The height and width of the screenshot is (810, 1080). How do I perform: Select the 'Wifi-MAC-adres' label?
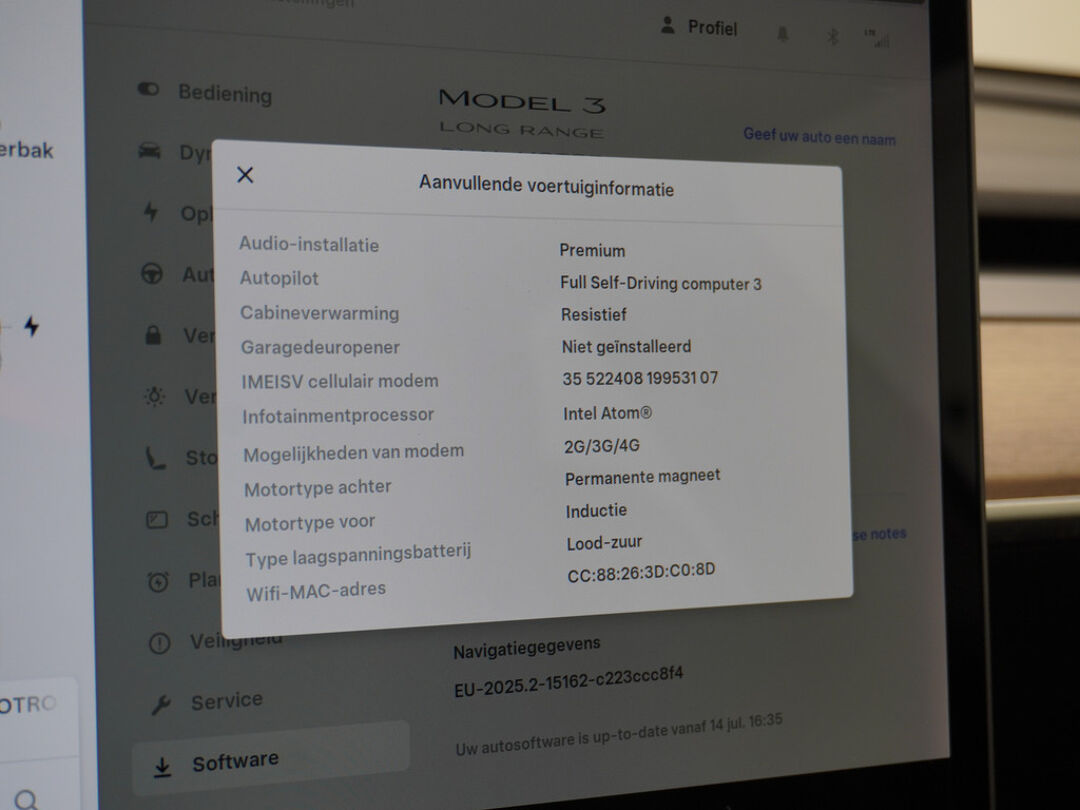click(316, 591)
